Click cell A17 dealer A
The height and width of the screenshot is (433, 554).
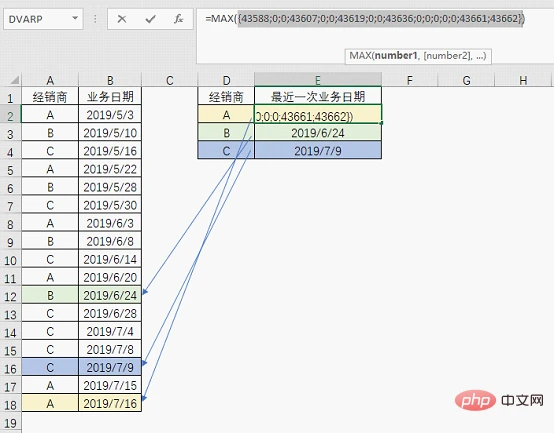pyautogui.click(x=50, y=385)
